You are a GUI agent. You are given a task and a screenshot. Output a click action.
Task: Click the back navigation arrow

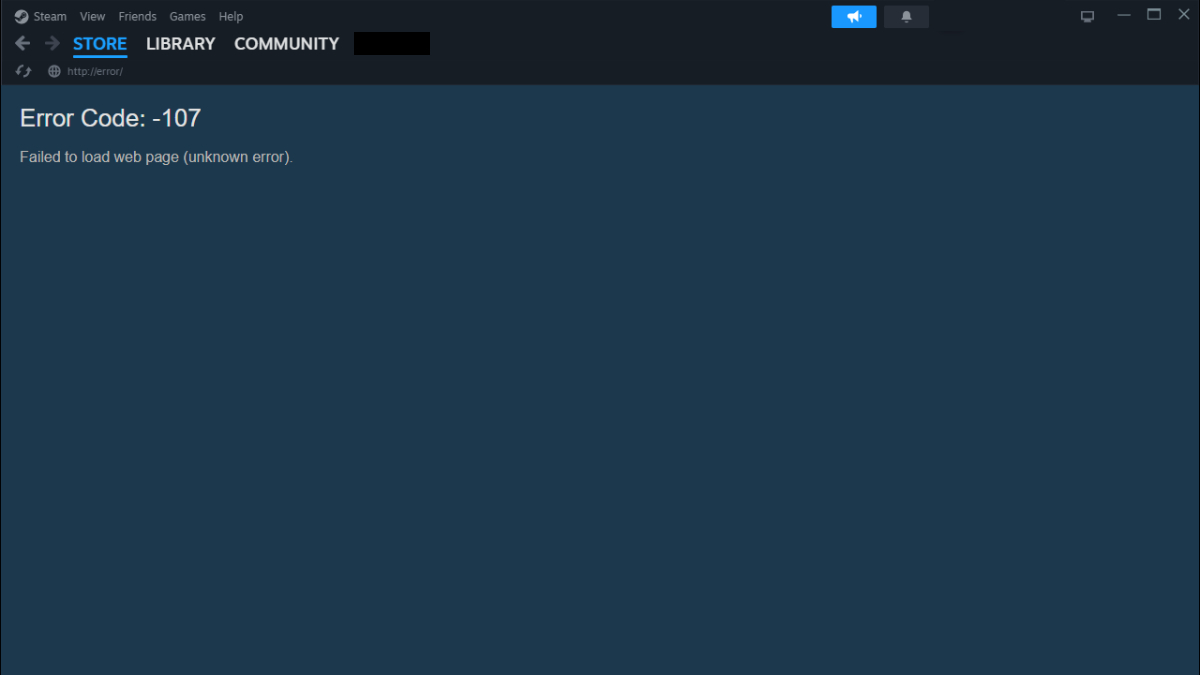click(22, 43)
